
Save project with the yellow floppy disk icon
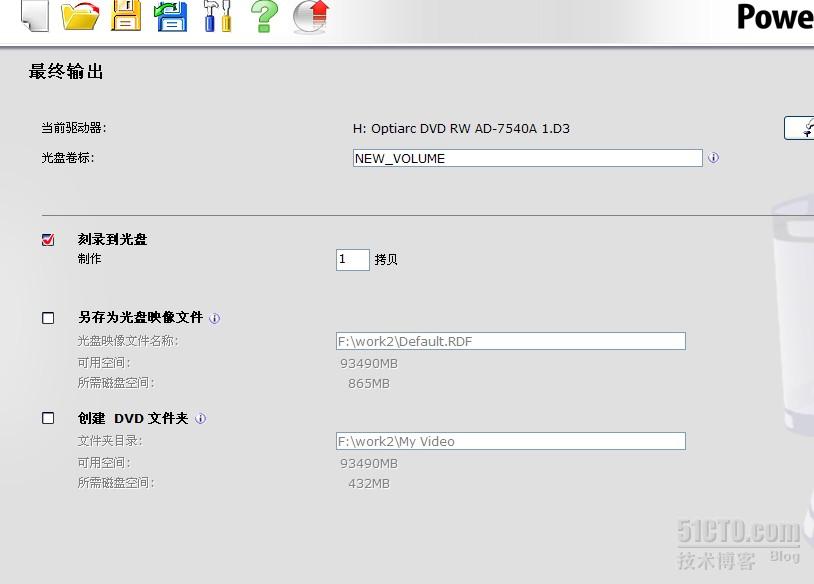coord(126,16)
